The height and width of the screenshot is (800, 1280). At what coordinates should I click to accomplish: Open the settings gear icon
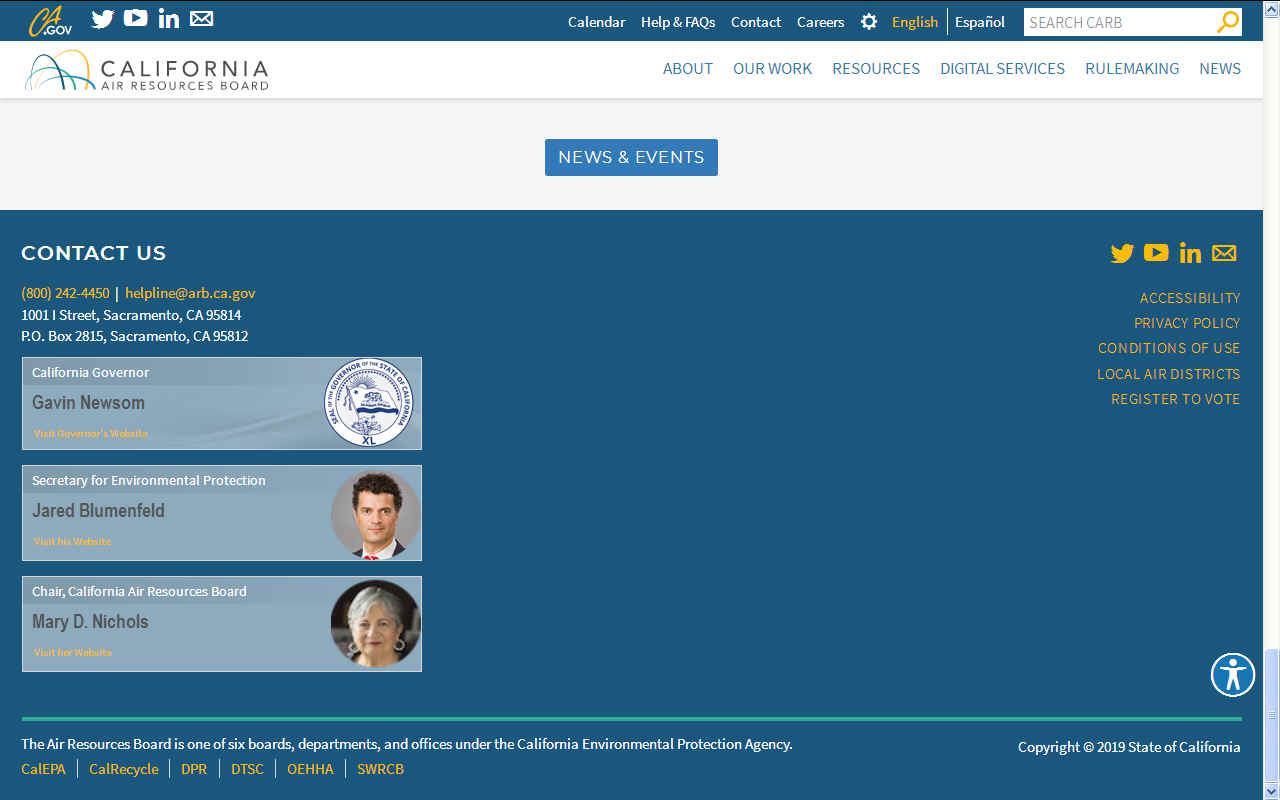point(869,22)
